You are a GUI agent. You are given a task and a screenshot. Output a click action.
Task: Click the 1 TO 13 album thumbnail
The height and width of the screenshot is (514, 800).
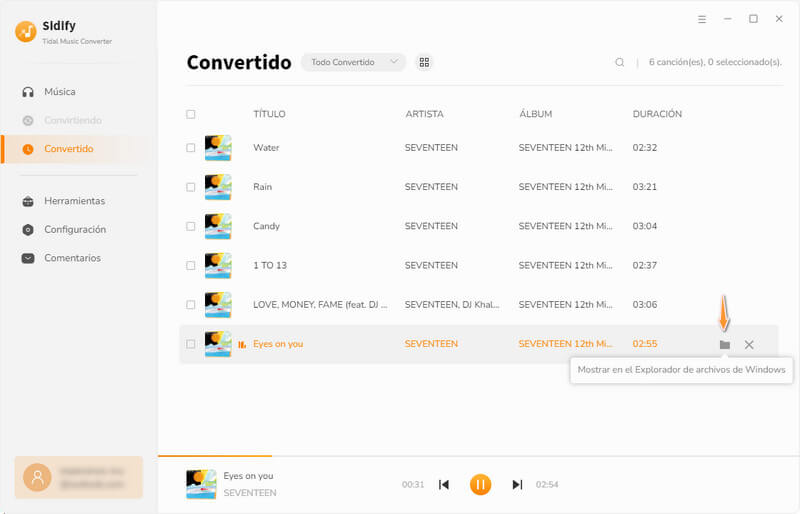pyautogui.click(x=218, y=265)
